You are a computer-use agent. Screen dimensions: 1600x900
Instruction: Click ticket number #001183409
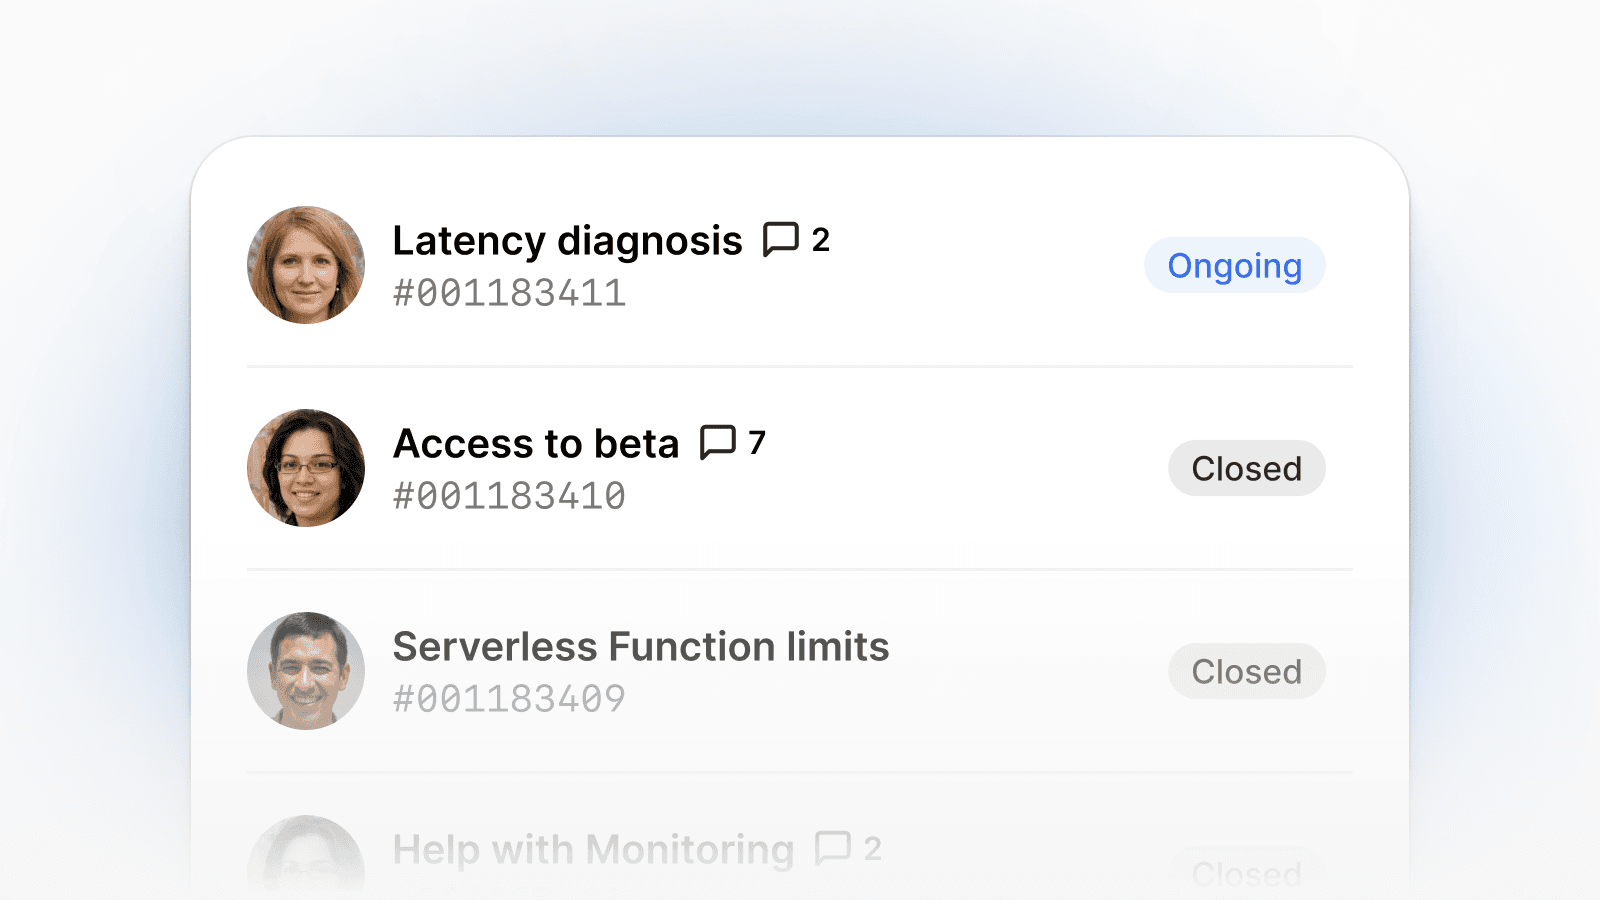point(509,699)
